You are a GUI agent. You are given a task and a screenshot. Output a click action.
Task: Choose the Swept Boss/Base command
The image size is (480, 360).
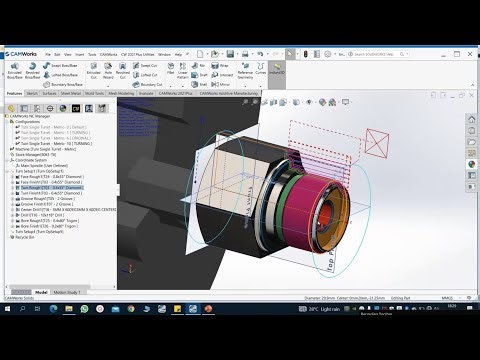(60, 66)
